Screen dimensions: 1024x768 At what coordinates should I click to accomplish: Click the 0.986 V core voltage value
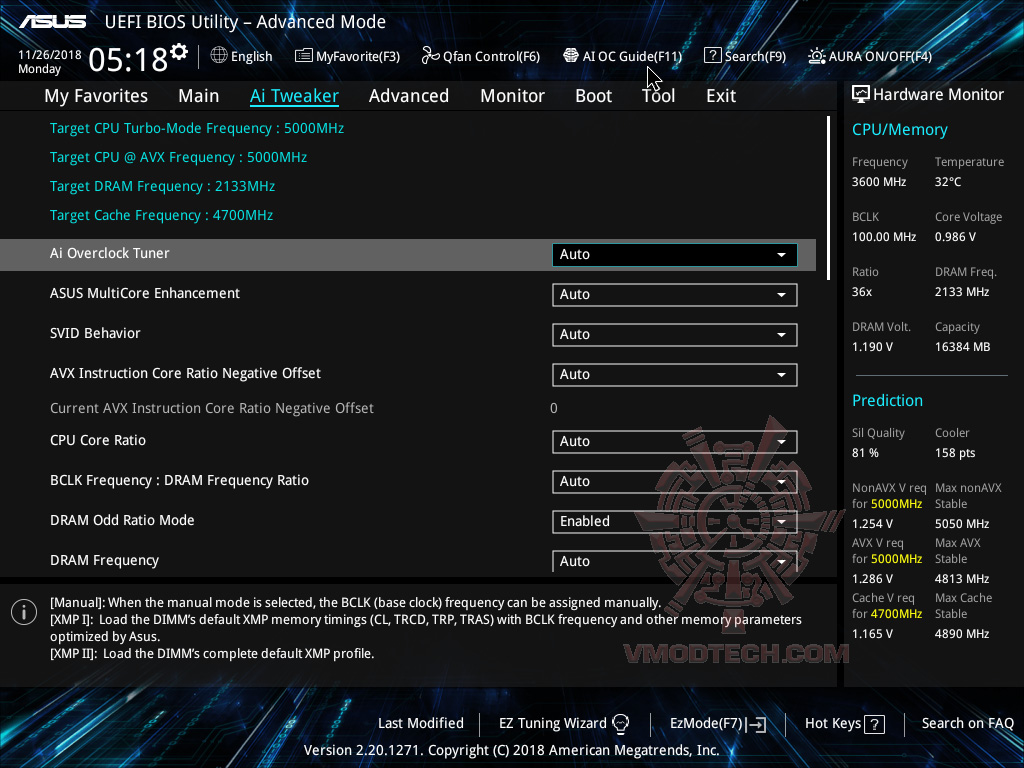pos(955,237)
